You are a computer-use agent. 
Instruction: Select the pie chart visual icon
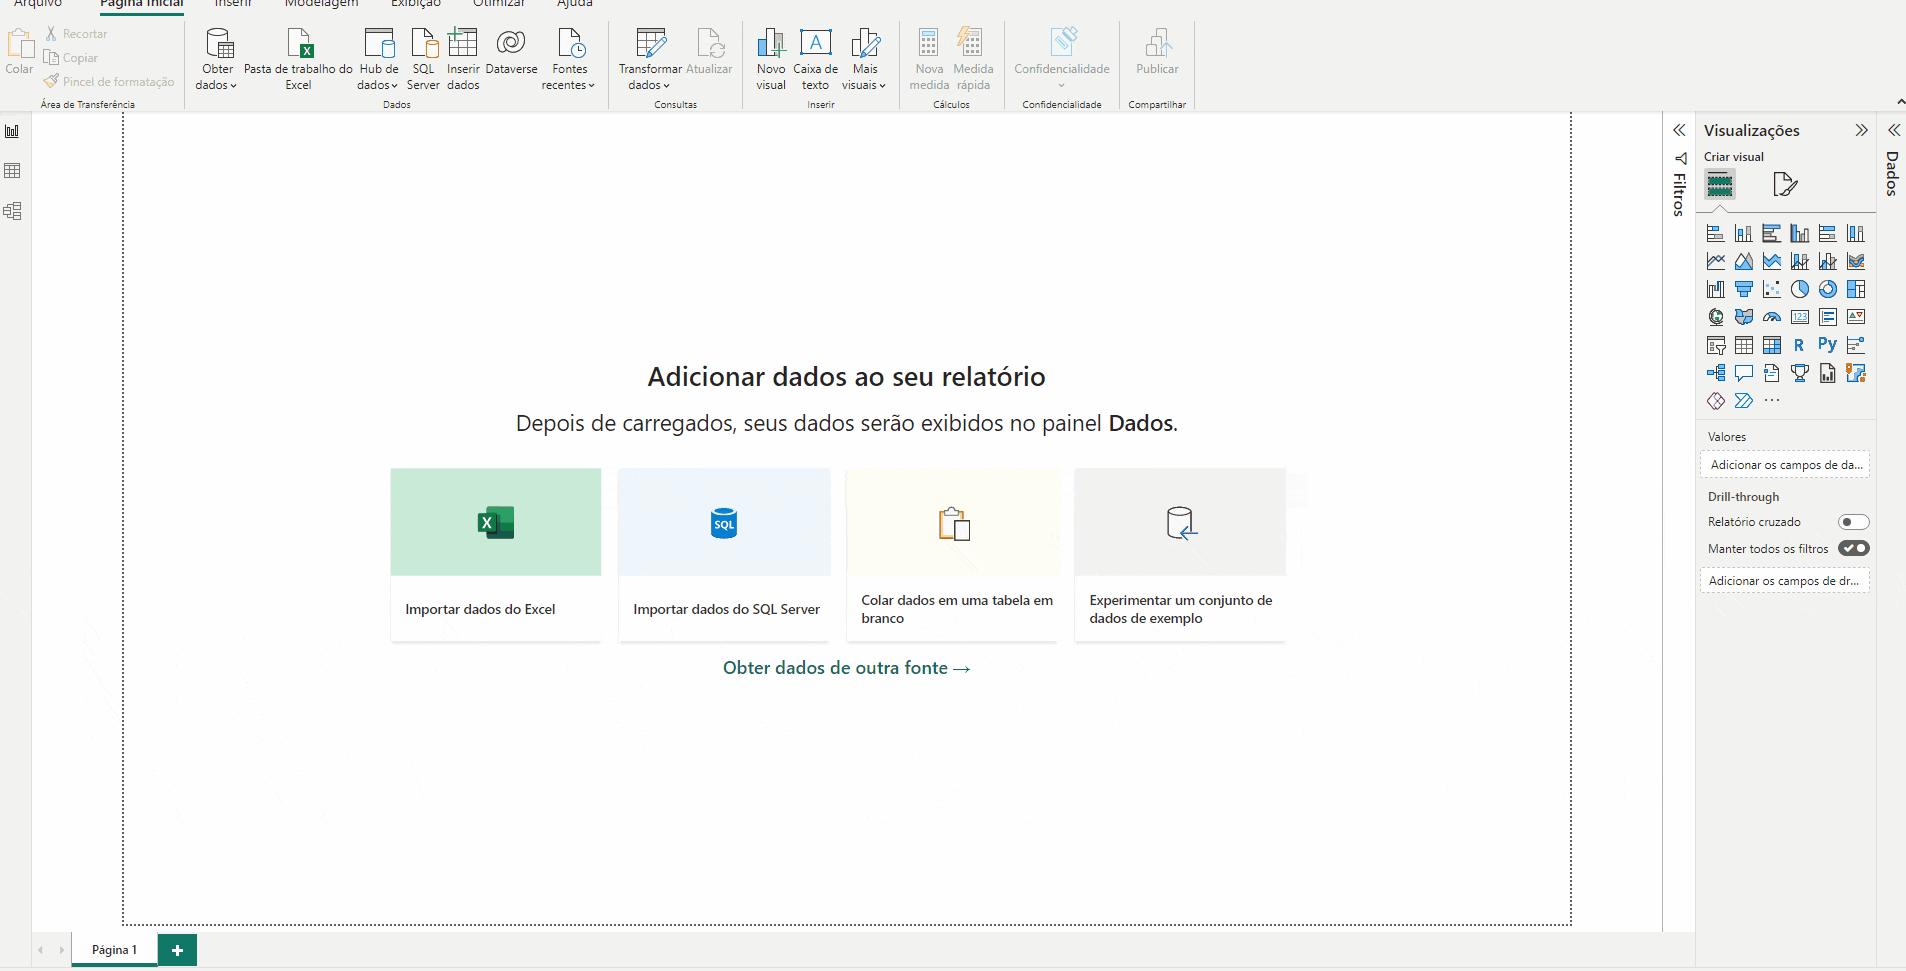tap(1799, 289)
